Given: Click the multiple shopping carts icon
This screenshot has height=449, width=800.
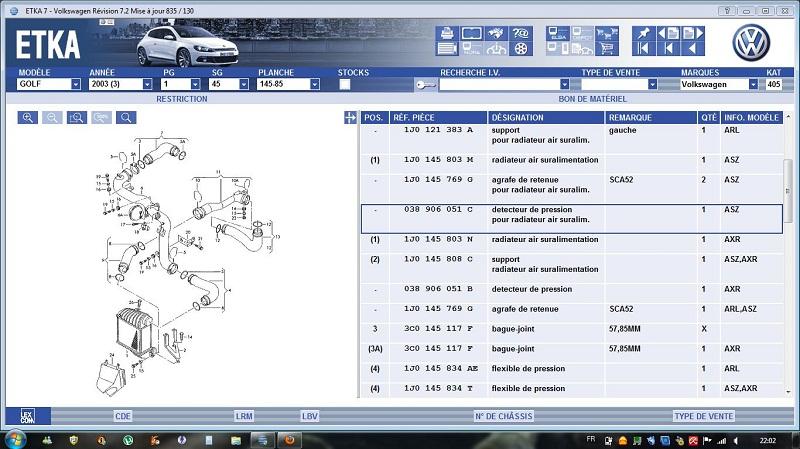Looking at the screenshot, I should click(606, 33).
